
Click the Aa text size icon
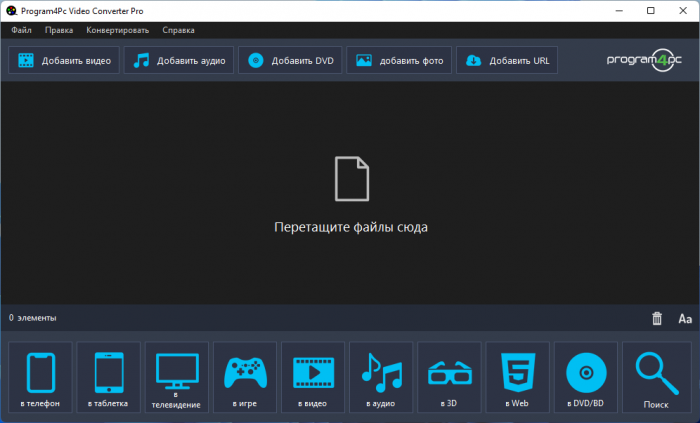tap(685, 319)
